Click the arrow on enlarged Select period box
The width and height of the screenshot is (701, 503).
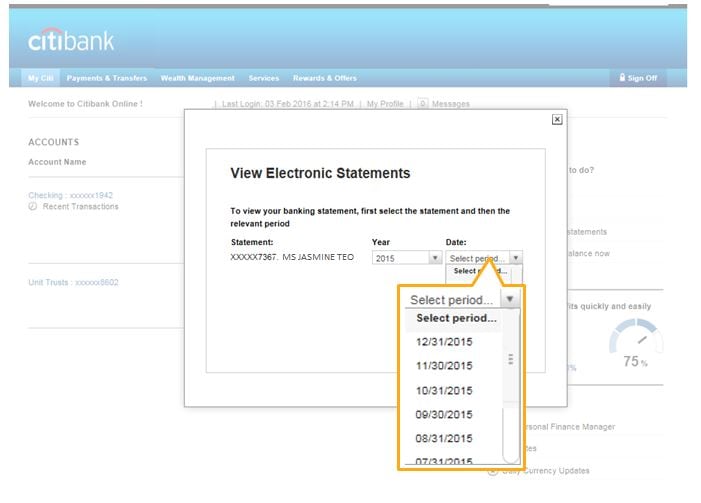coord(510,300)
